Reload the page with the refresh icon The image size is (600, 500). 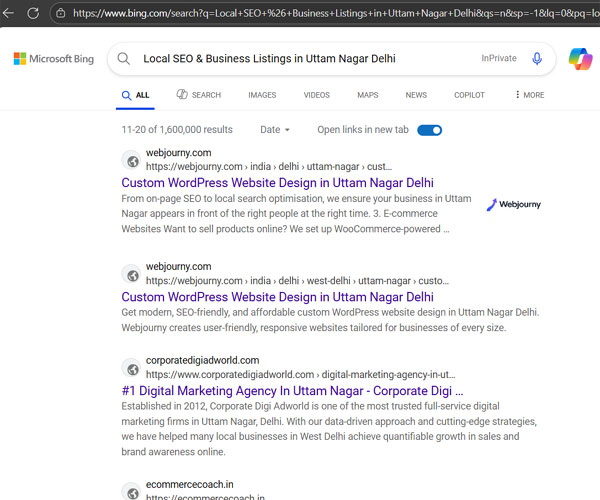[x=33, y=13]
